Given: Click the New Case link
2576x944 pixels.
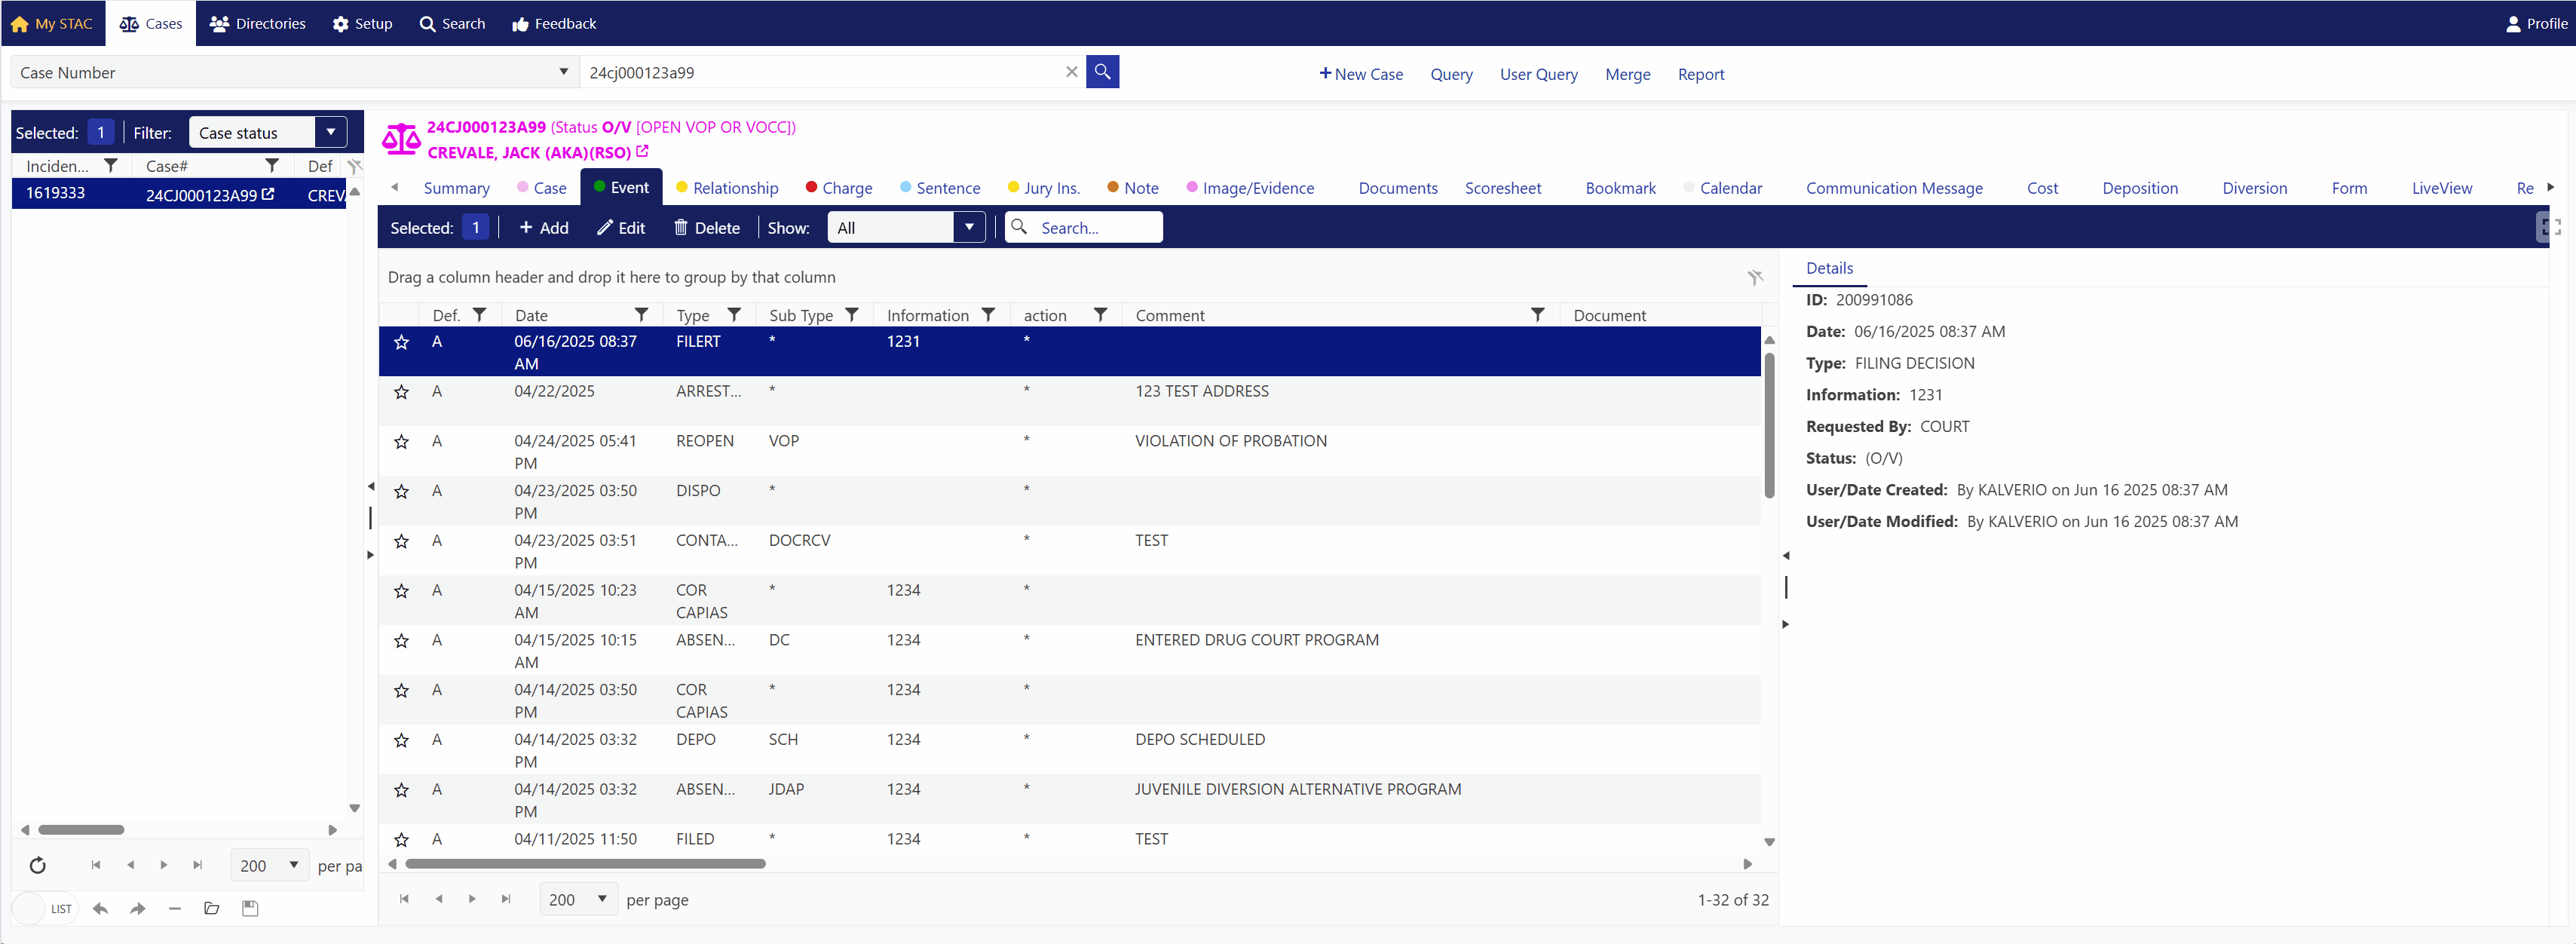Looking at the screenshot, I should (1361, 74).
